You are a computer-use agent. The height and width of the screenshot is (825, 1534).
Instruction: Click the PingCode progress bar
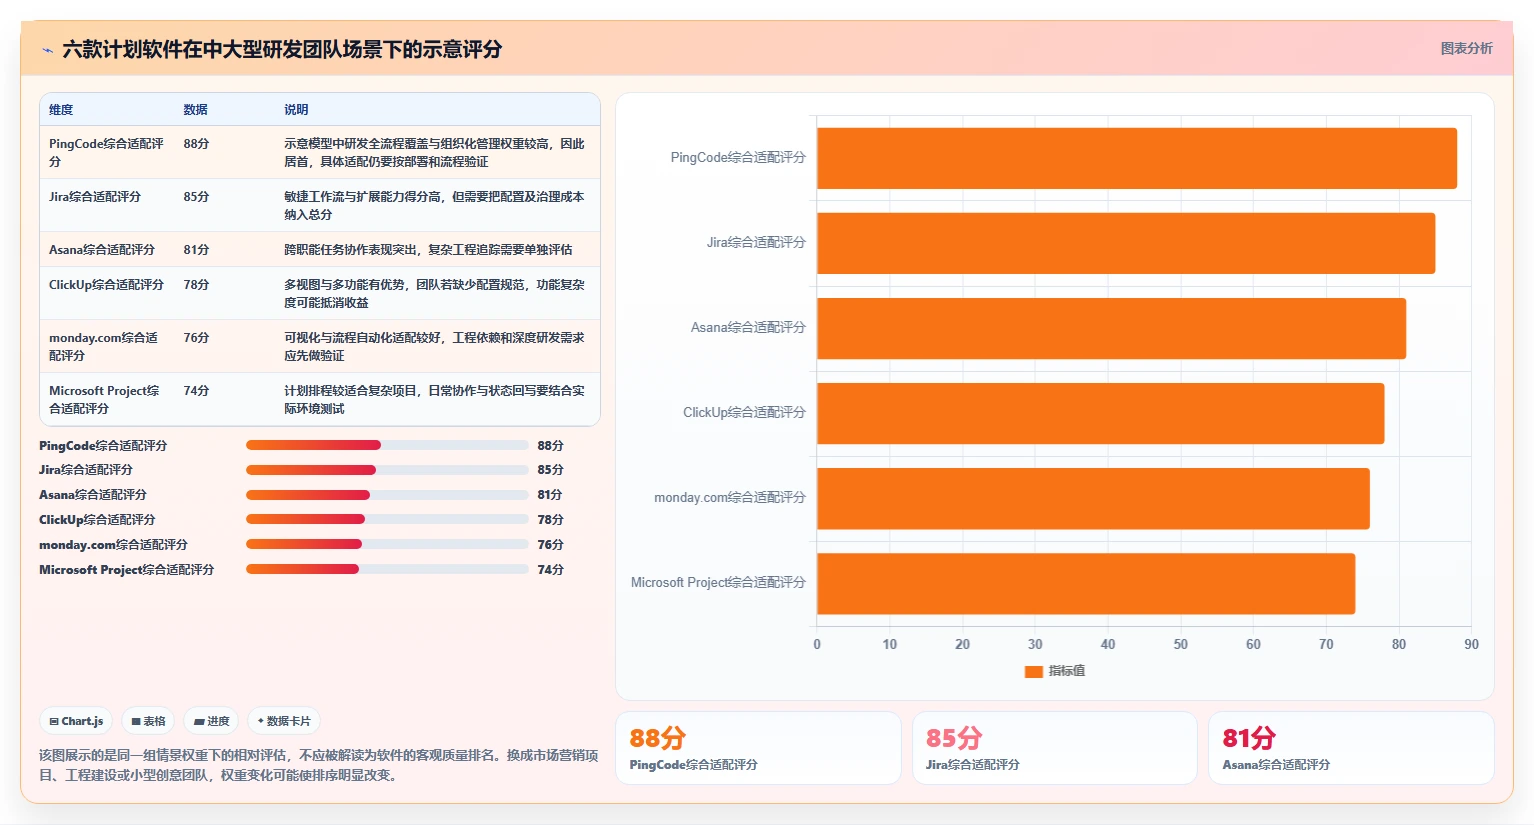click(387, 445)
